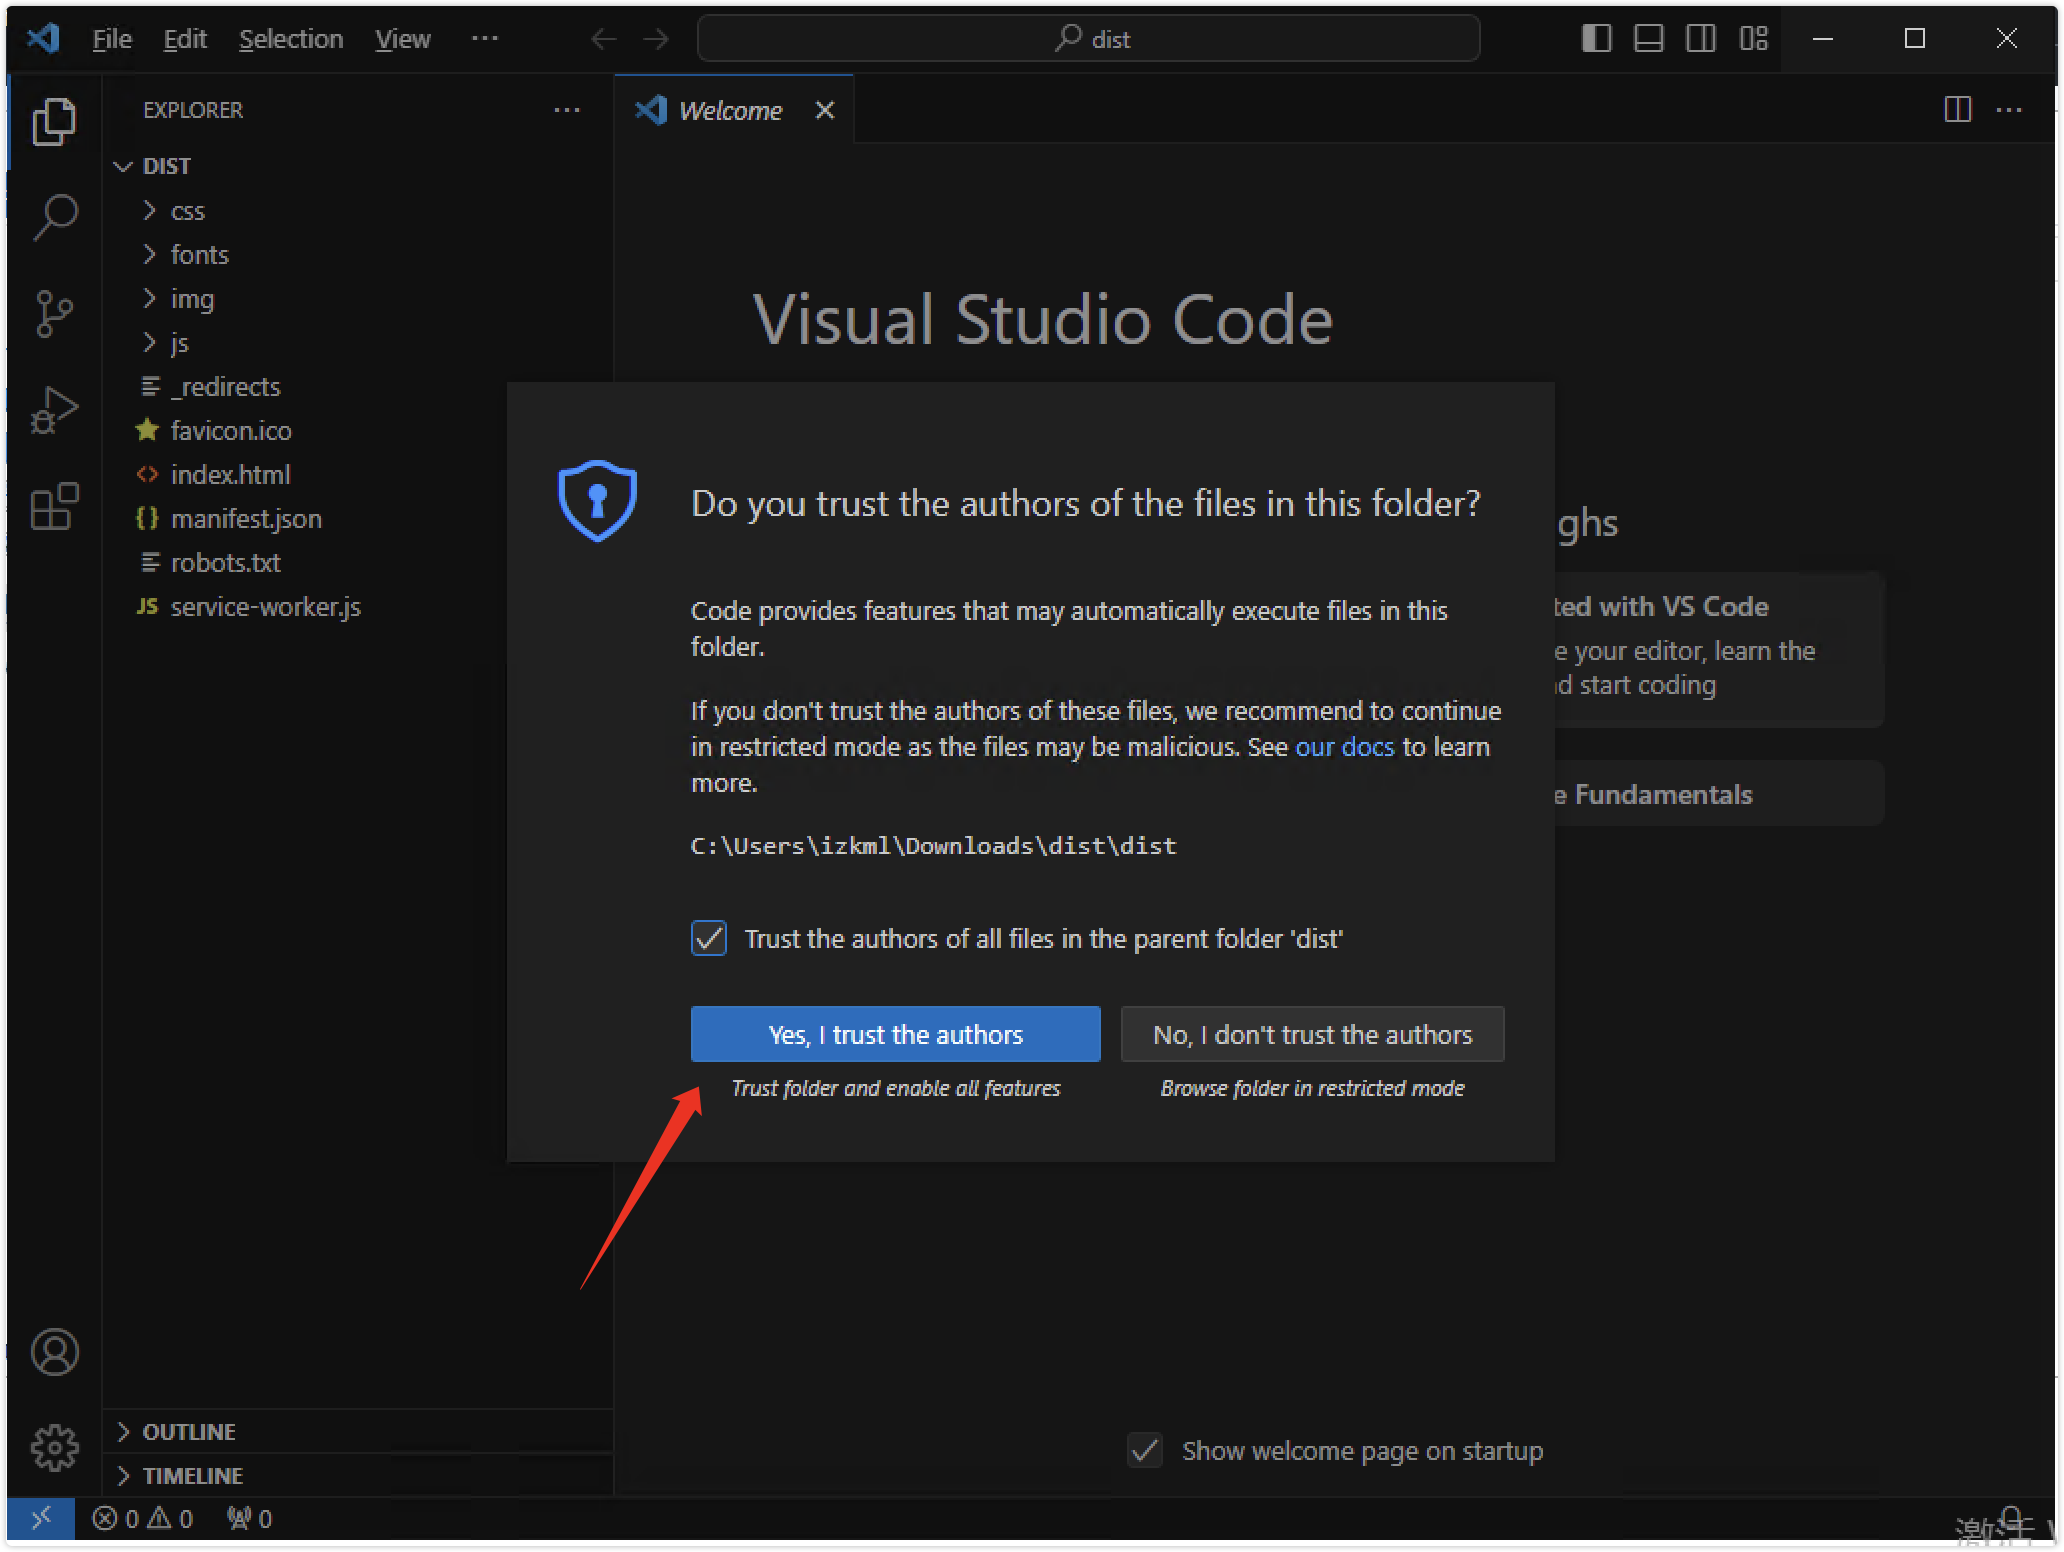Open the Accounts menu icon
The height and width of the screenshot is (1552, 2064).
click(x=54, y=1352)
